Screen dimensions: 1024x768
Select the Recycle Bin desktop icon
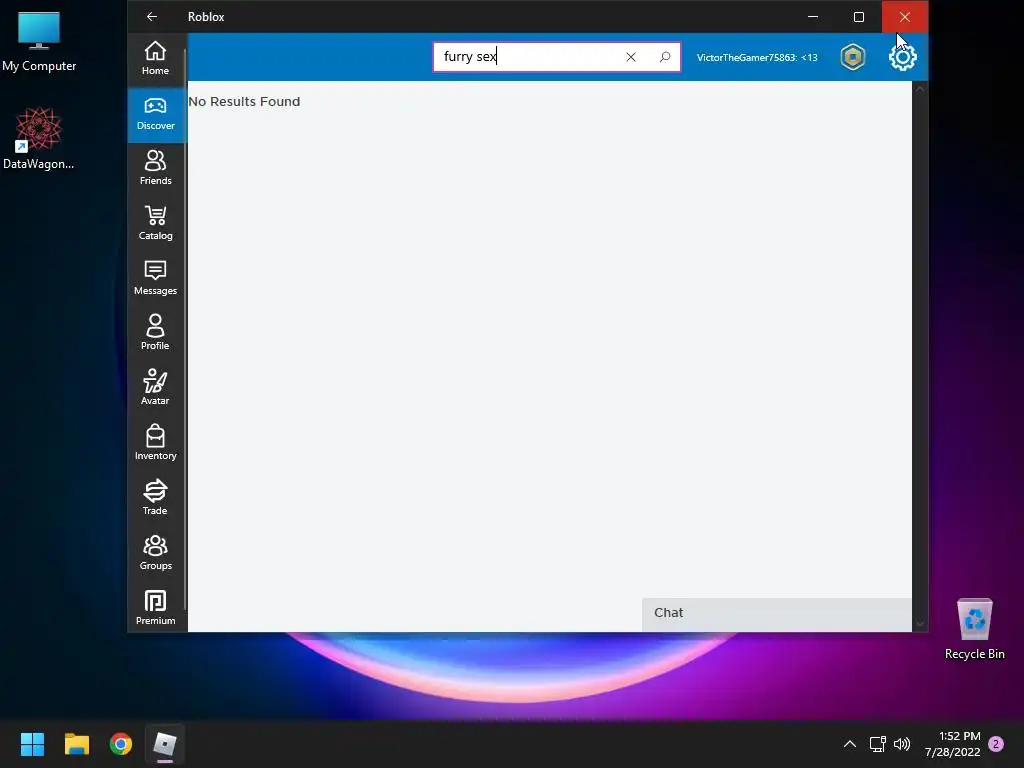coord(974,629)
